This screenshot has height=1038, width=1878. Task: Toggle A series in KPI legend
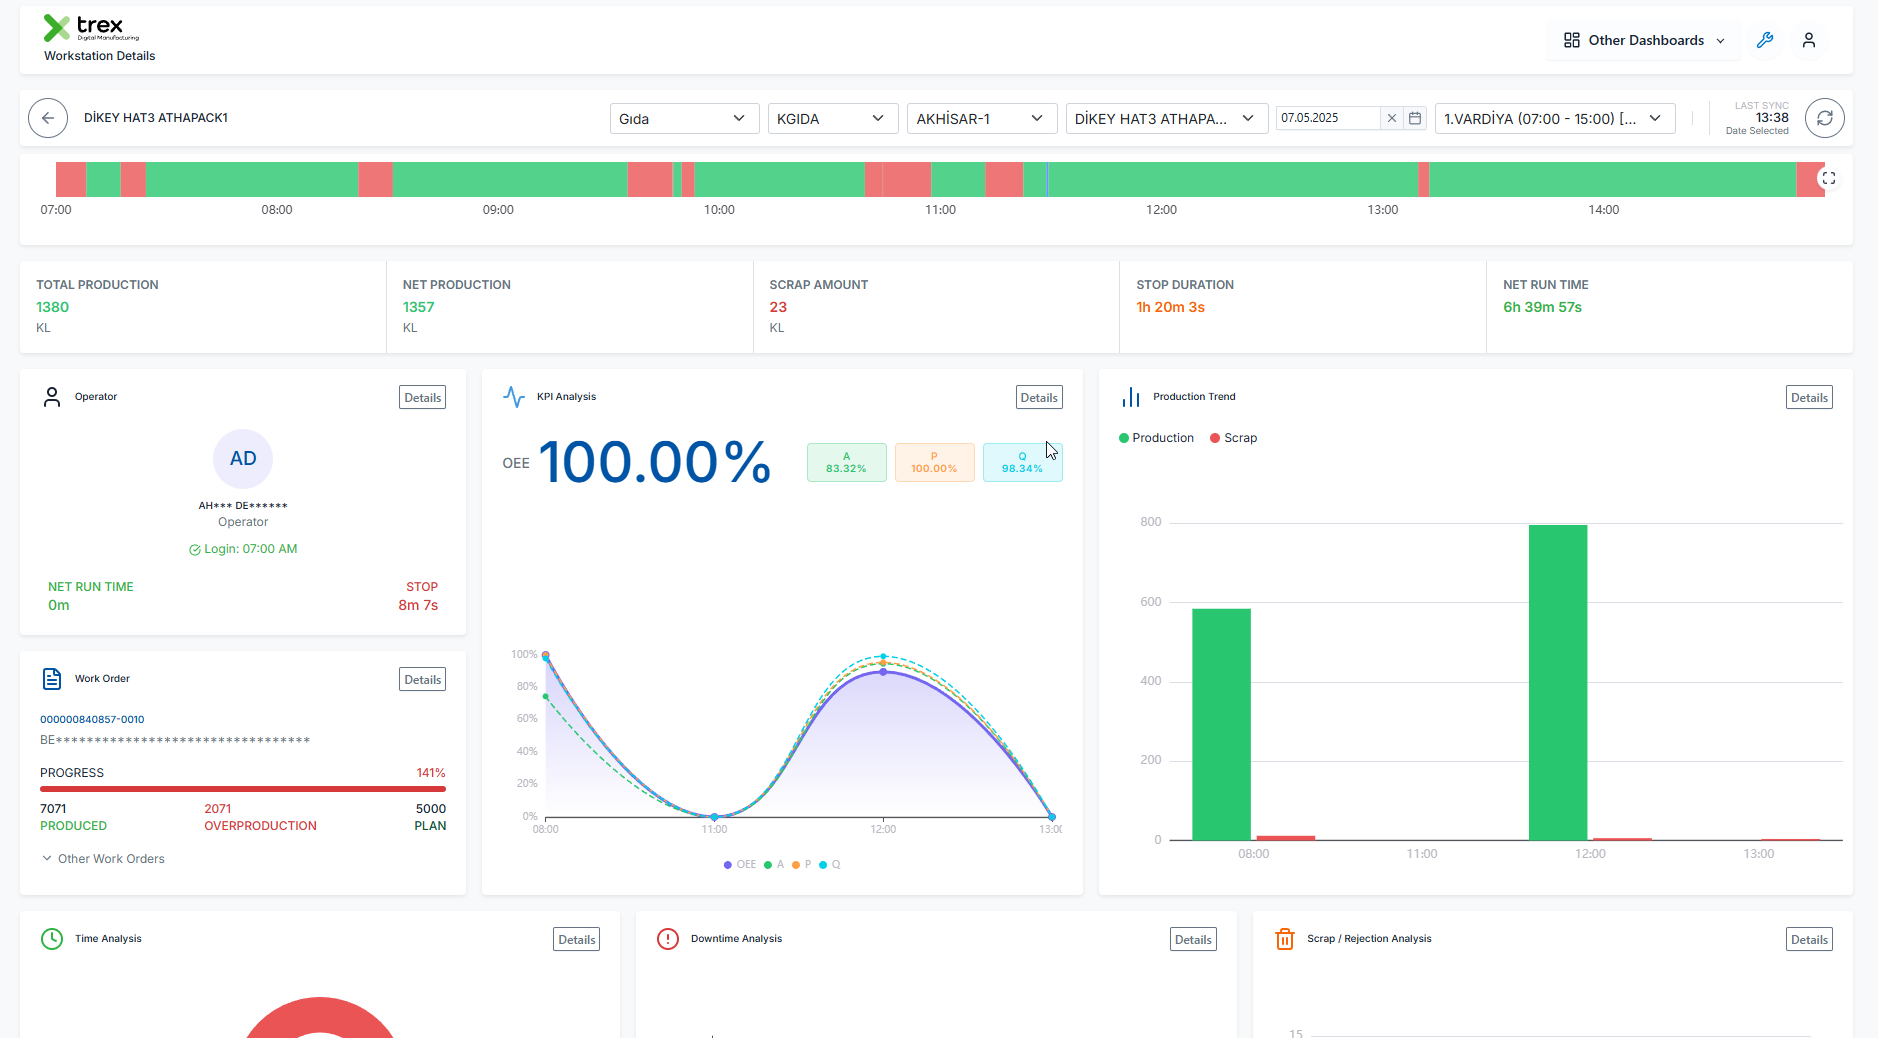pos(774,865)
